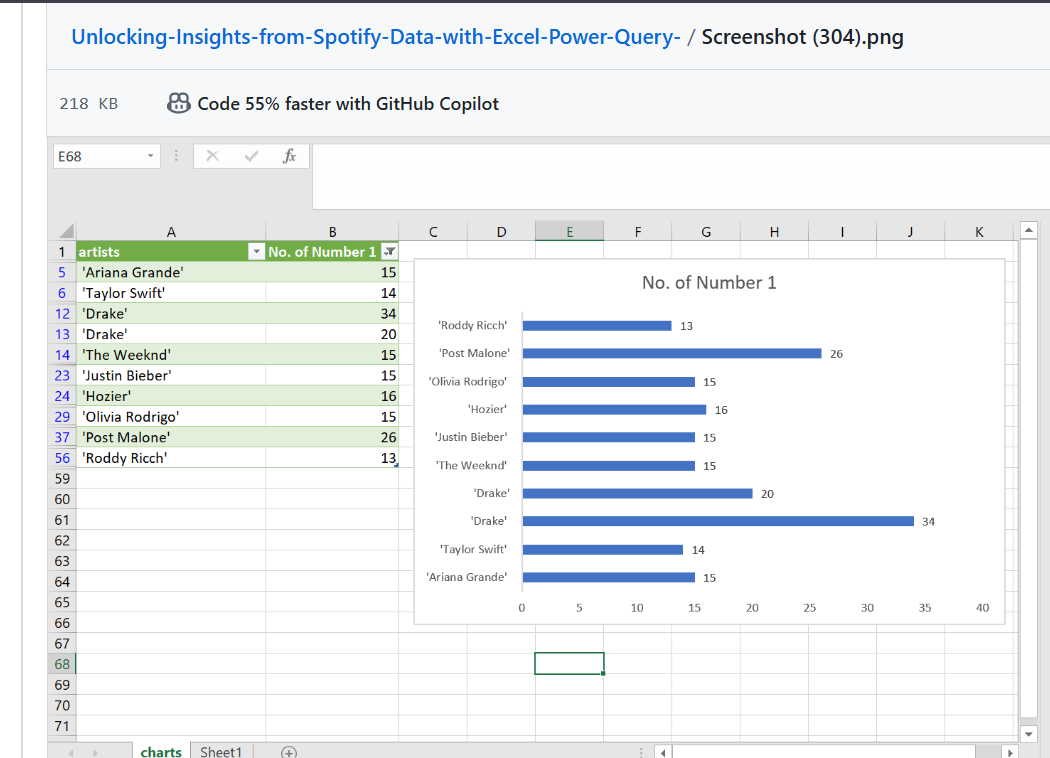Viewport: 1050px width, 758px height.
Task: Select the 'Post Malone' cell
Action: [x=171, y=437]
